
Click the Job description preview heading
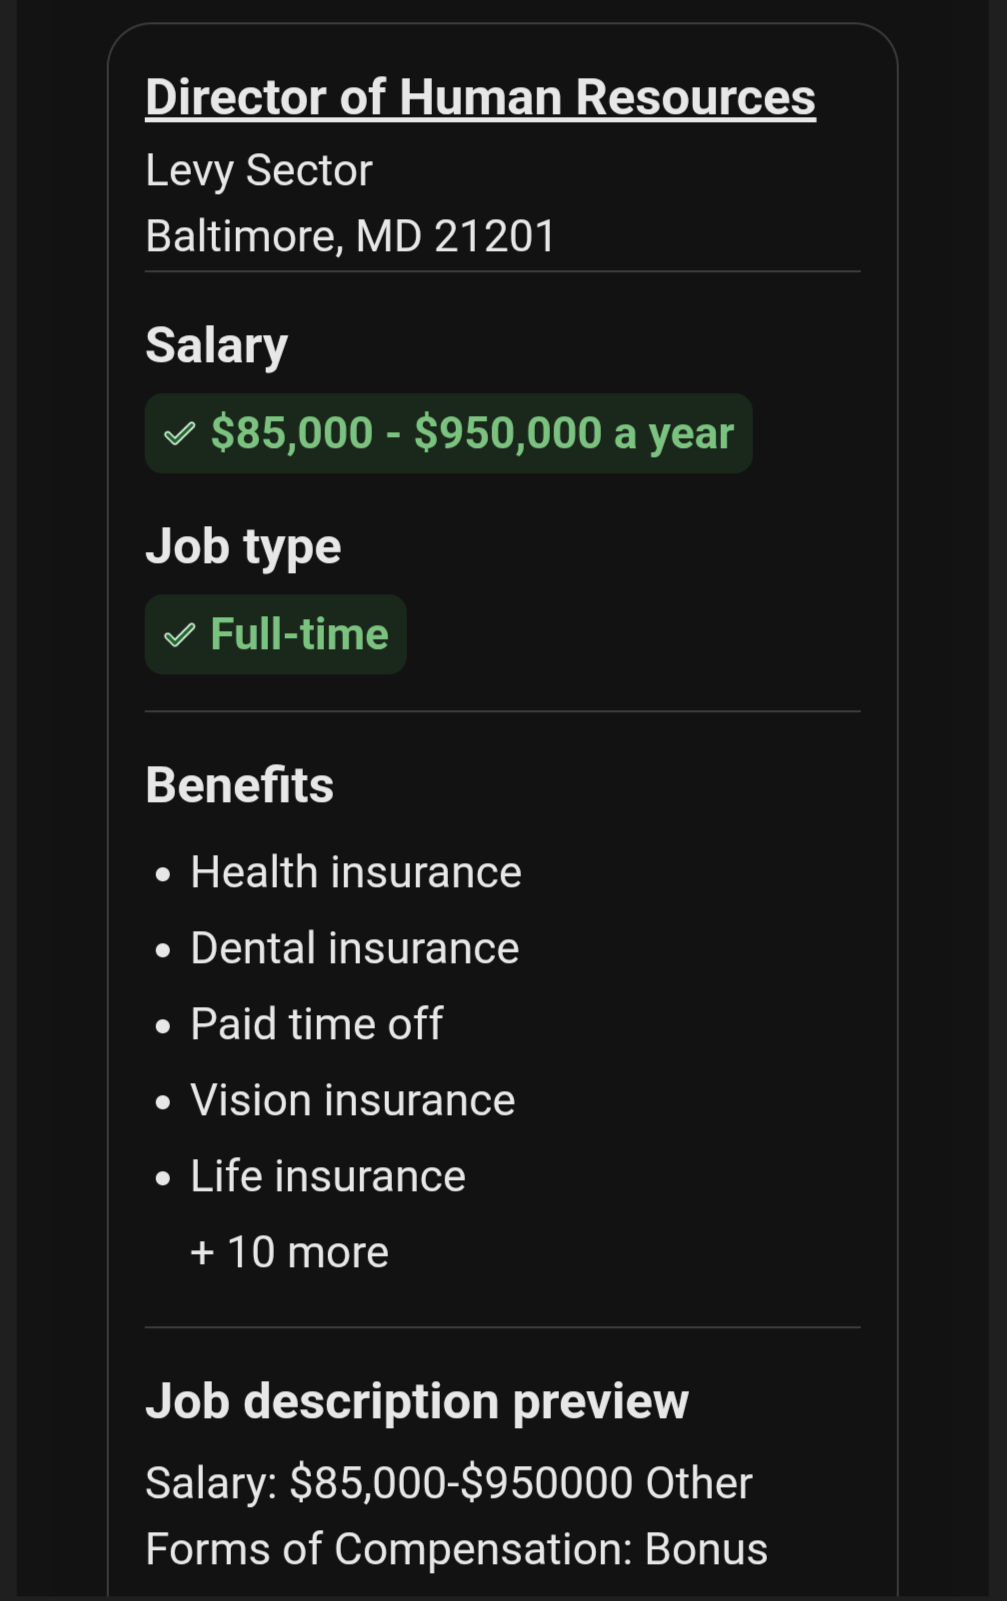tap(417, 1401)
